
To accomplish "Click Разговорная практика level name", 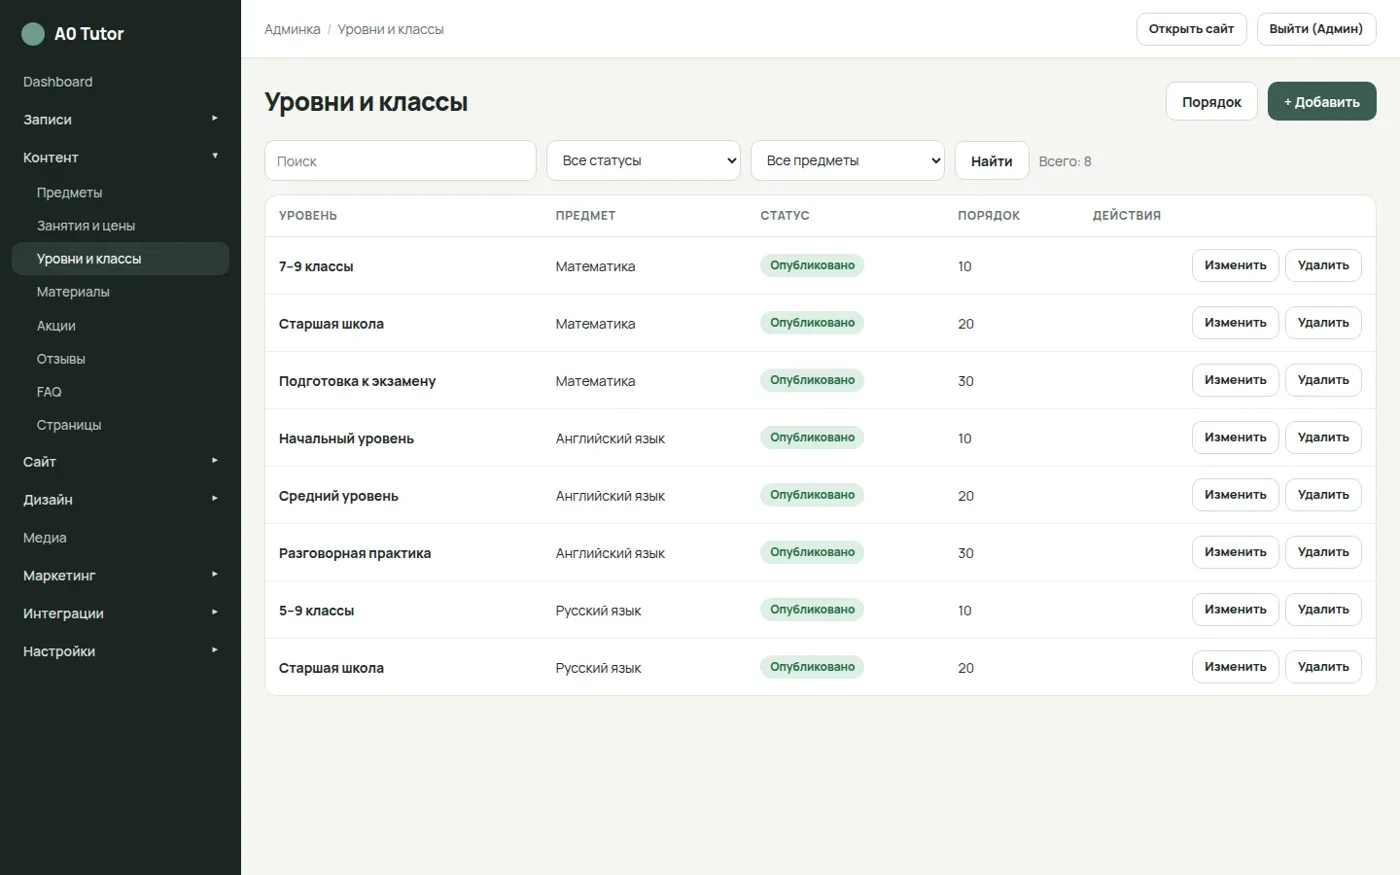I will [355, 553].
